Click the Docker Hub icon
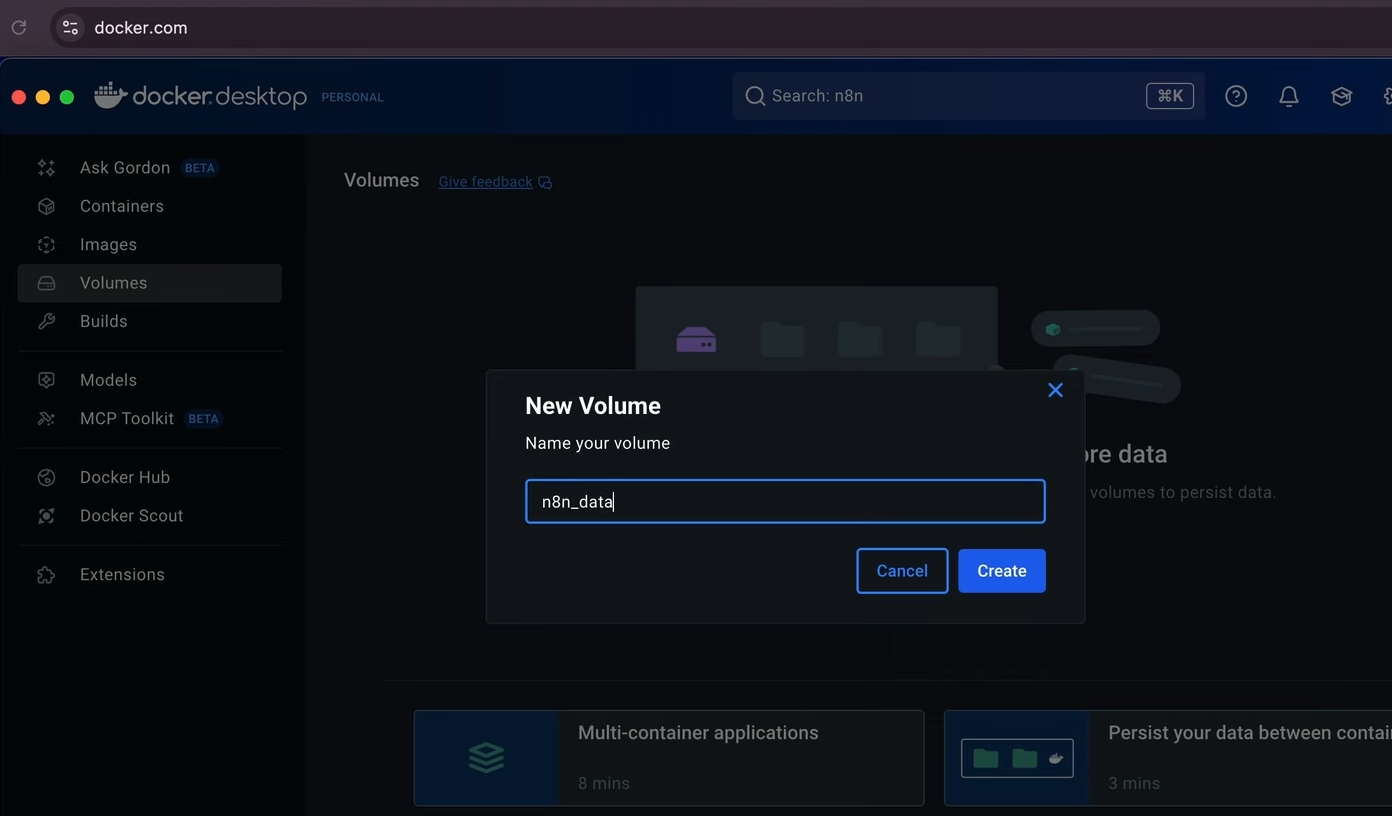Image resolution: width=1392 pixels, height=816 pixels. [46, 477]
